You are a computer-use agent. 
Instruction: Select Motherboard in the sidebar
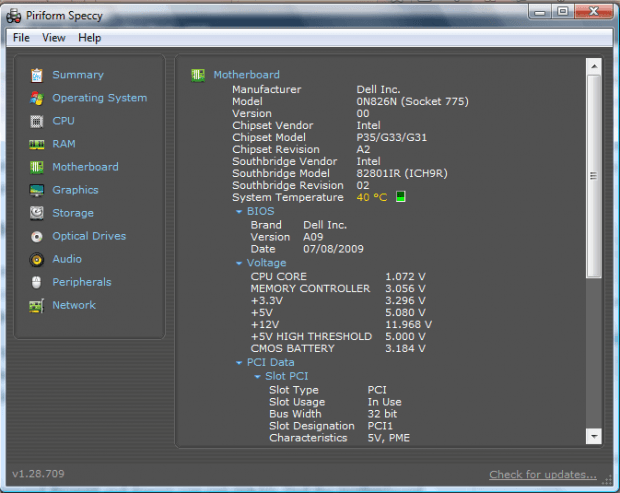coord(85,167)
